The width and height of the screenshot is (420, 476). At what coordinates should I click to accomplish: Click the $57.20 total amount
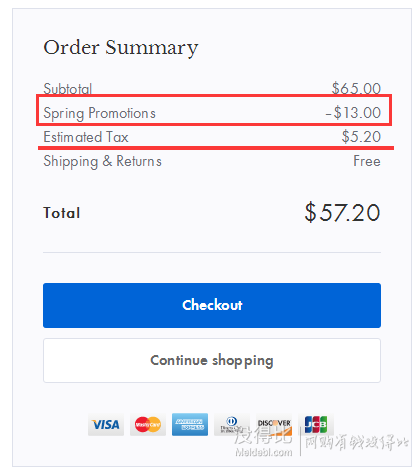[x=342, y=212]
